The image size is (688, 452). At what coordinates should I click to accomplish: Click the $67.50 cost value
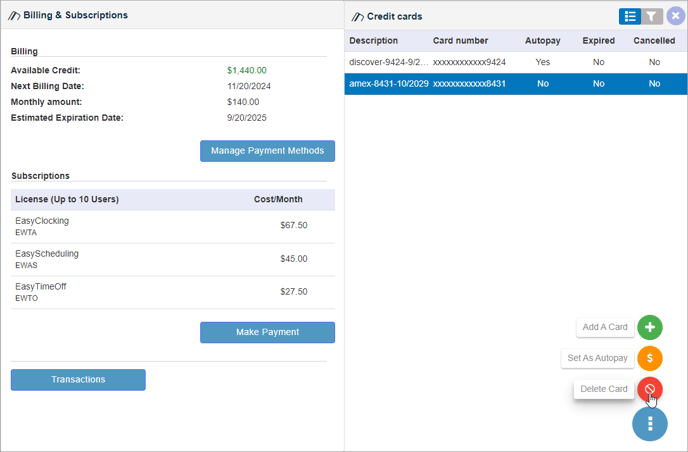[x=294, y=226]
